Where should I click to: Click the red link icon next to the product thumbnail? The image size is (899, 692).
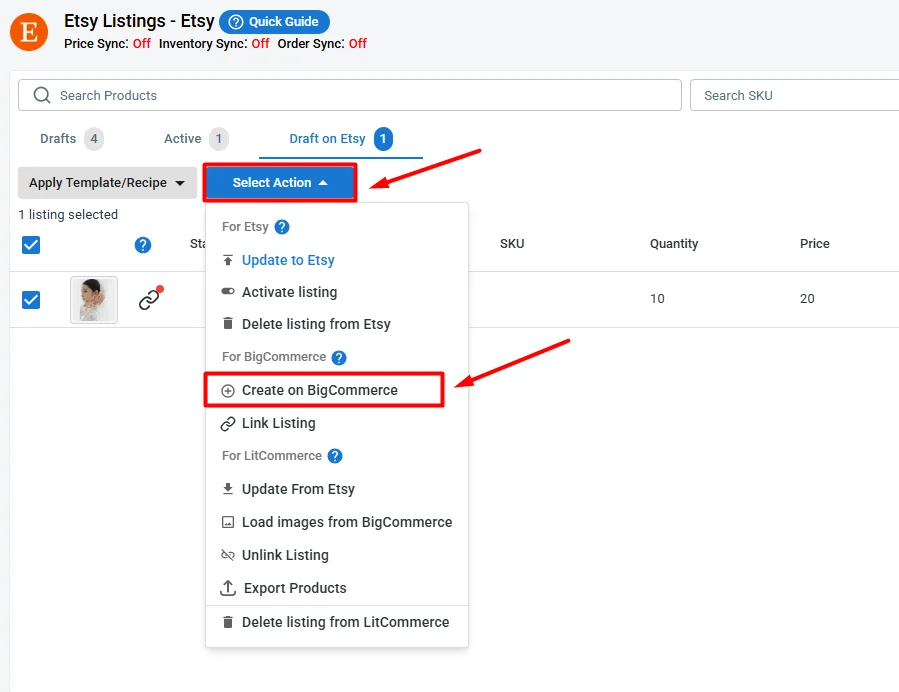(150, 299)
